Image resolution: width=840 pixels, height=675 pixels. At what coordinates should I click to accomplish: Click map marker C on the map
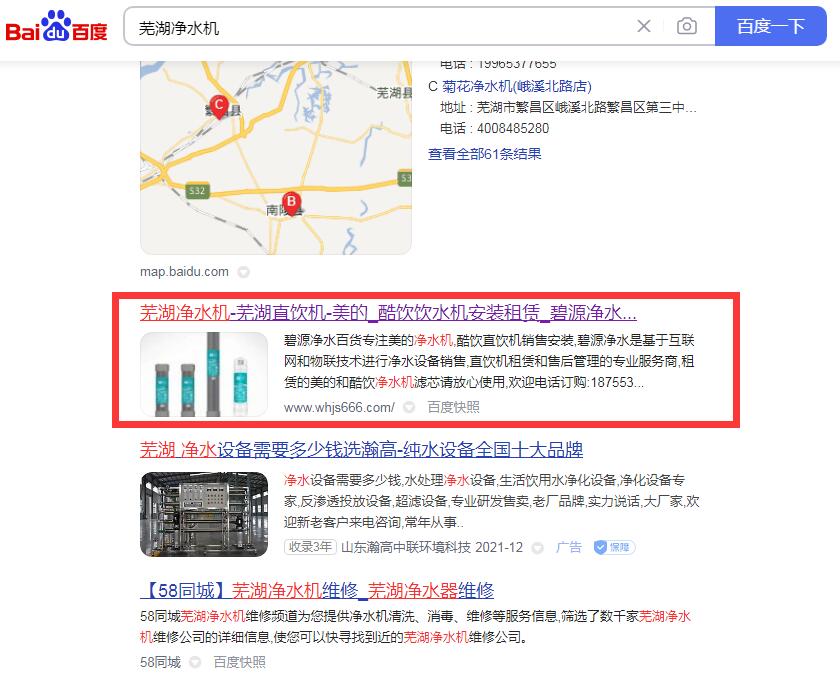point(218,105)
